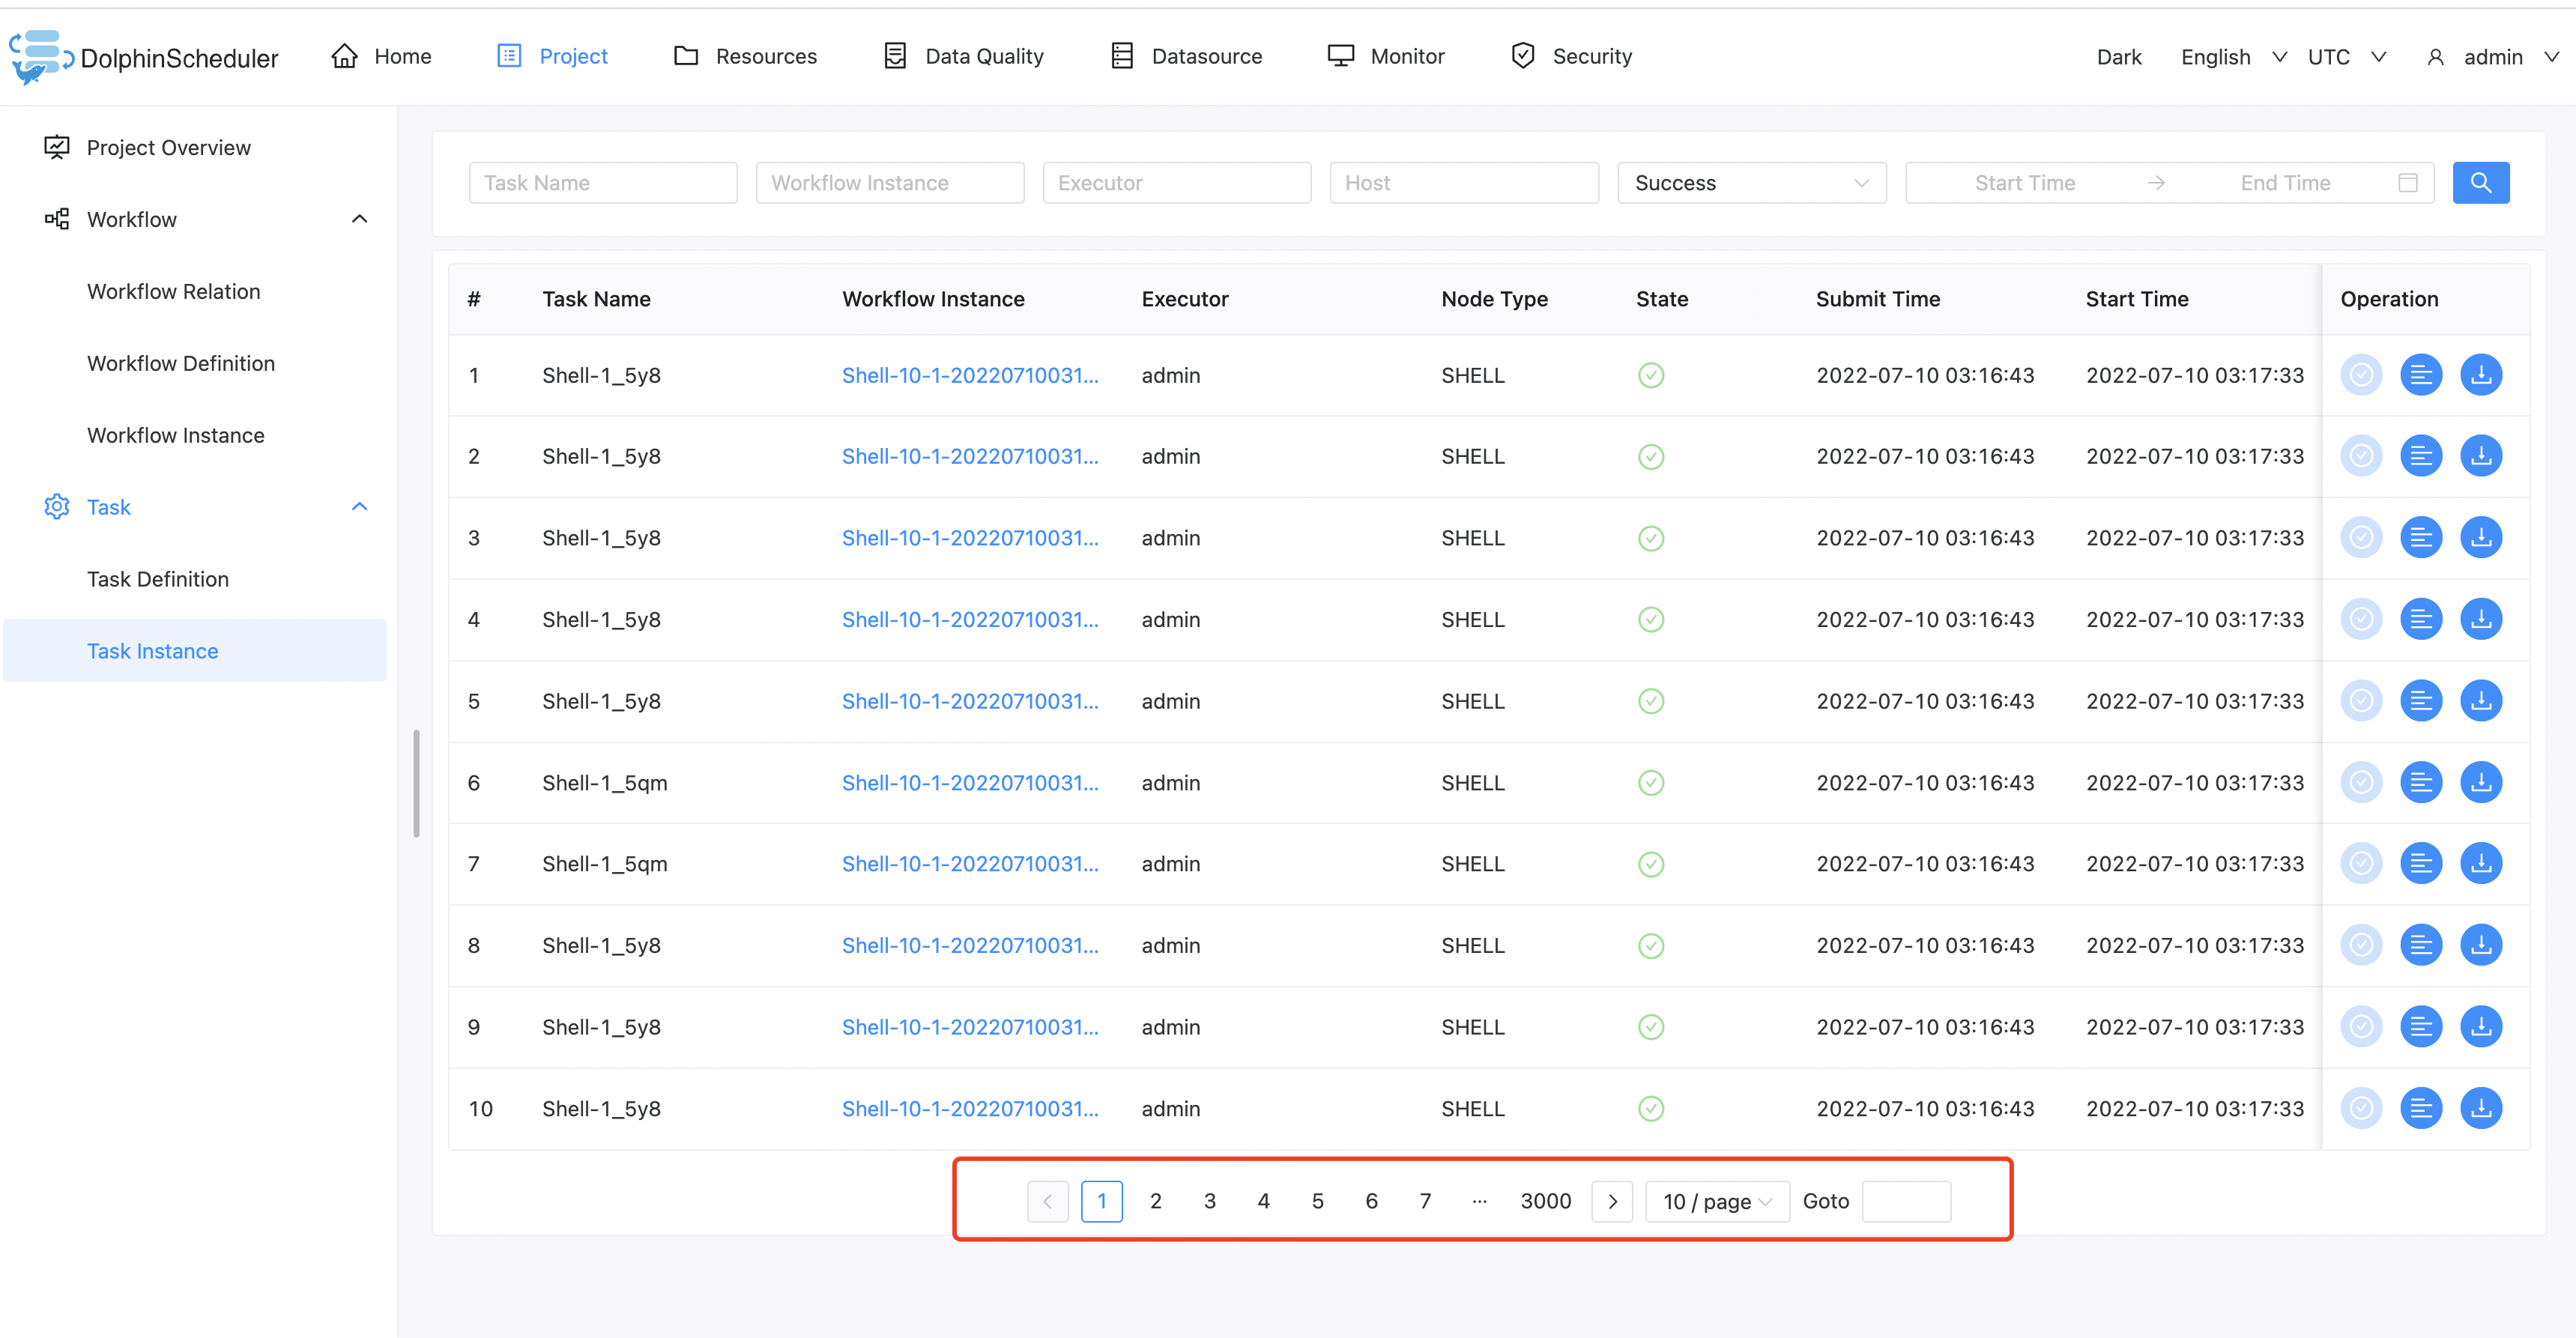Open the Resources menu
The image size is (2576, 1338).
click(x=745, y=57)
